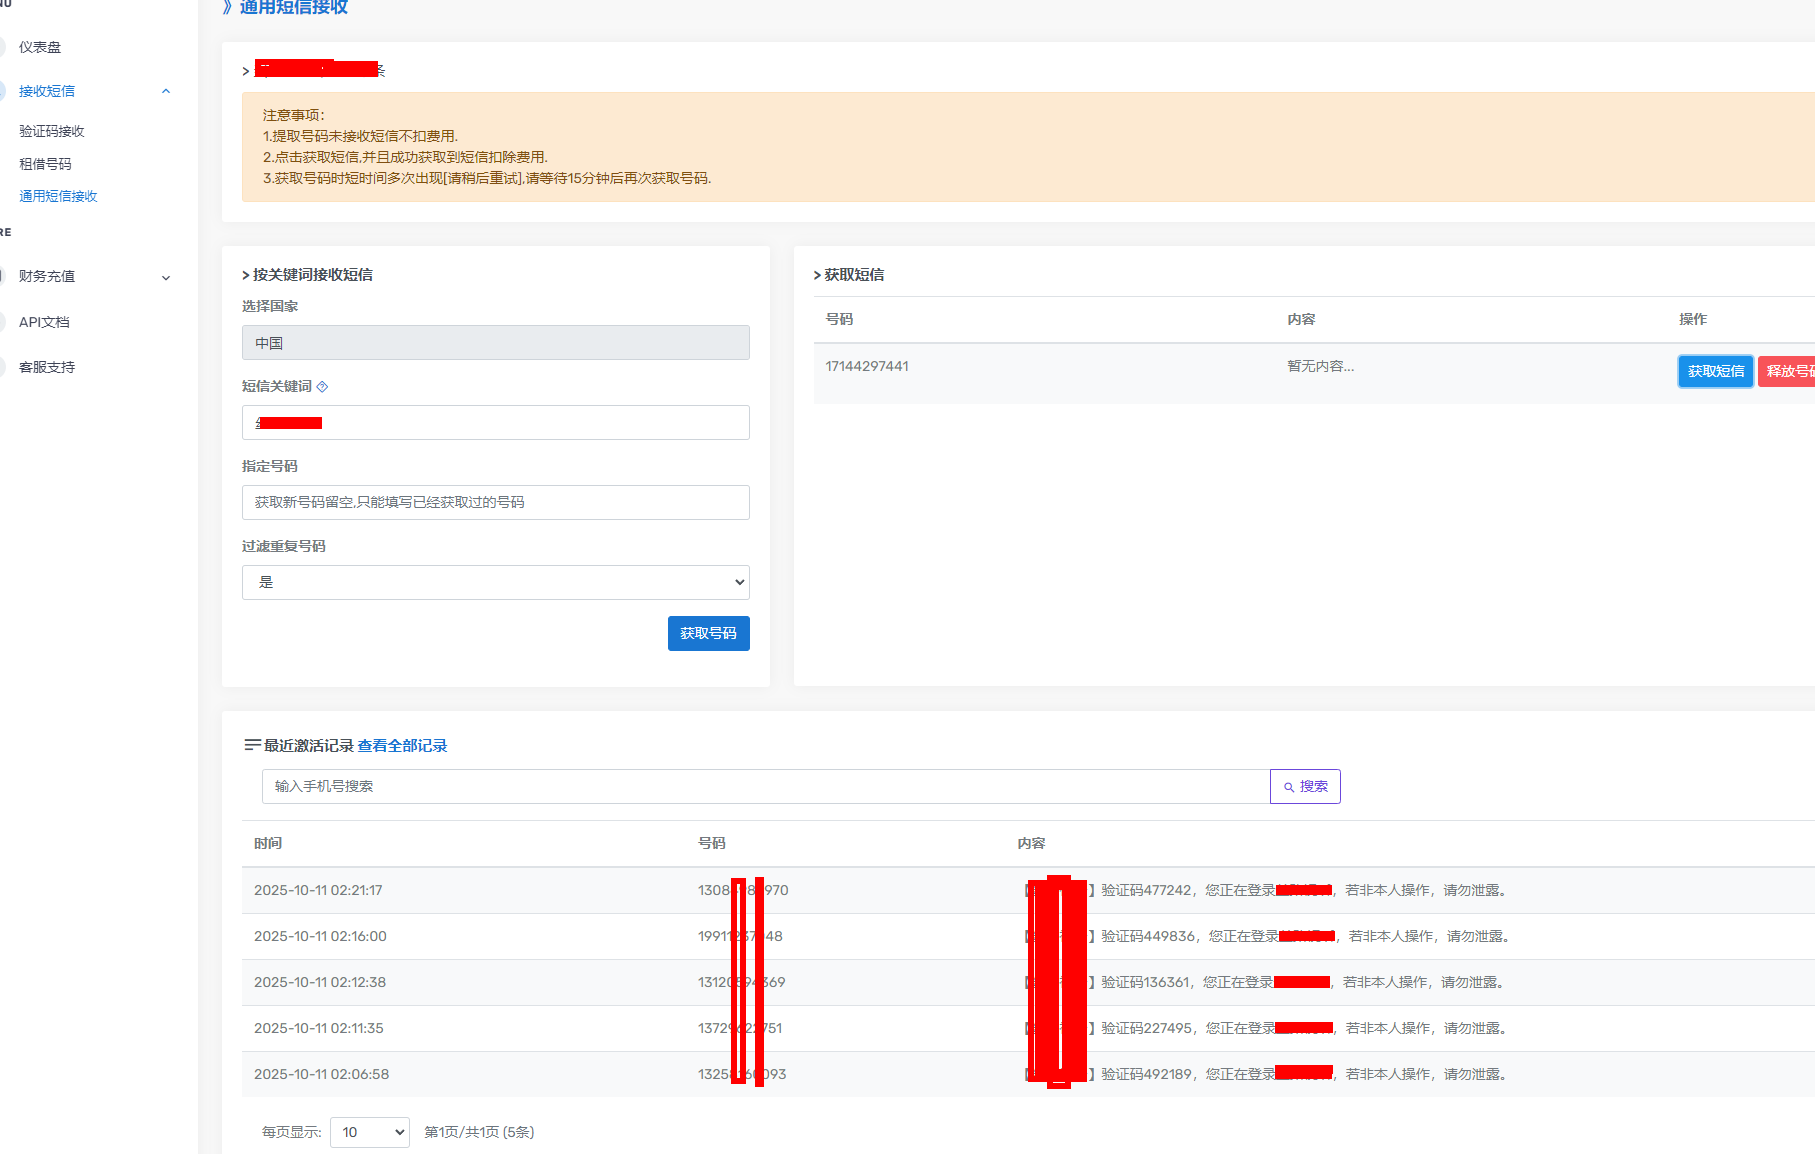Click the info icon beside 短信关键词
This screenshot has width=1815, height=1154.
(322, 387)
